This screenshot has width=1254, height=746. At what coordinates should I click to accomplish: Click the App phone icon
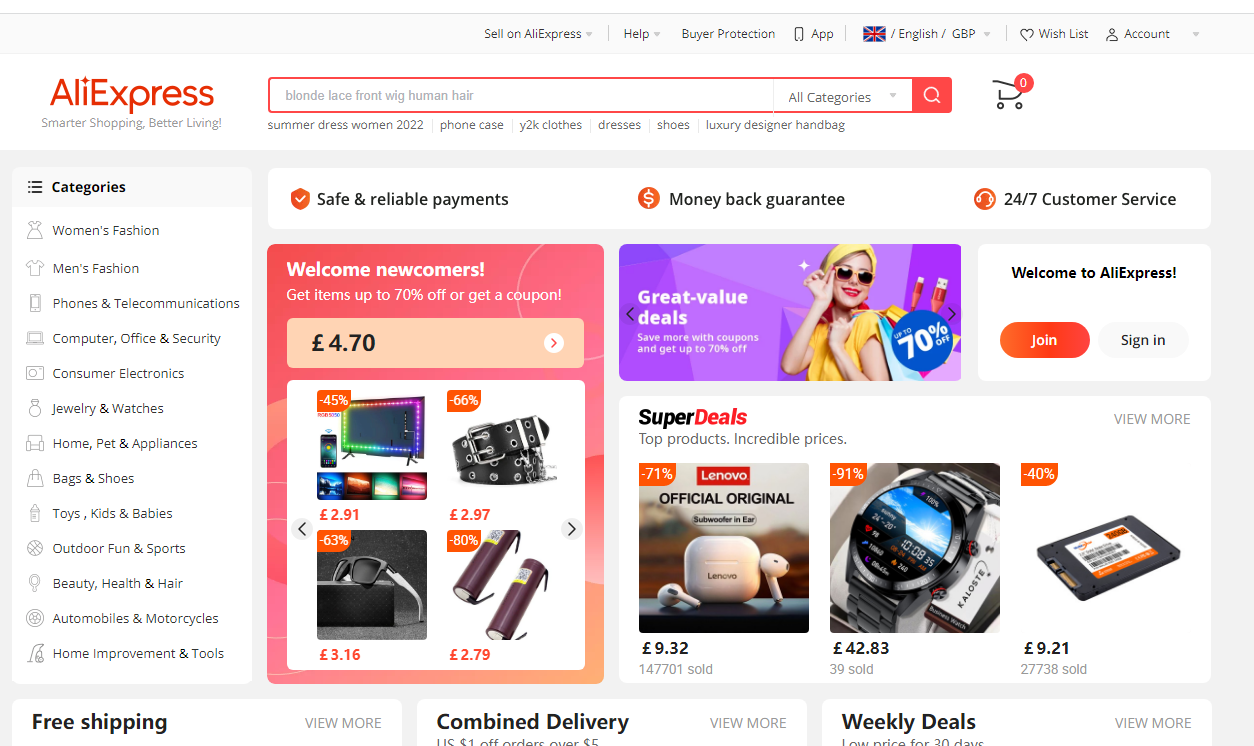click(799, 34)
